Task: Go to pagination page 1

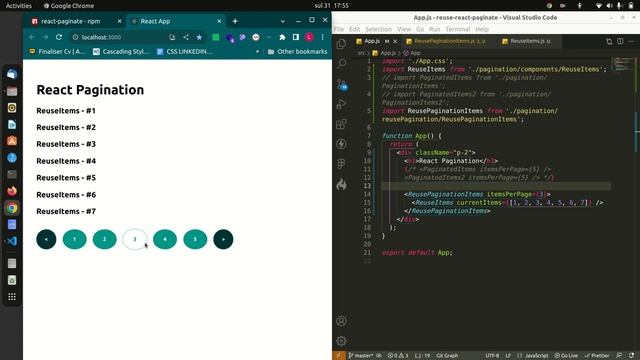Action: coord(75,239)
